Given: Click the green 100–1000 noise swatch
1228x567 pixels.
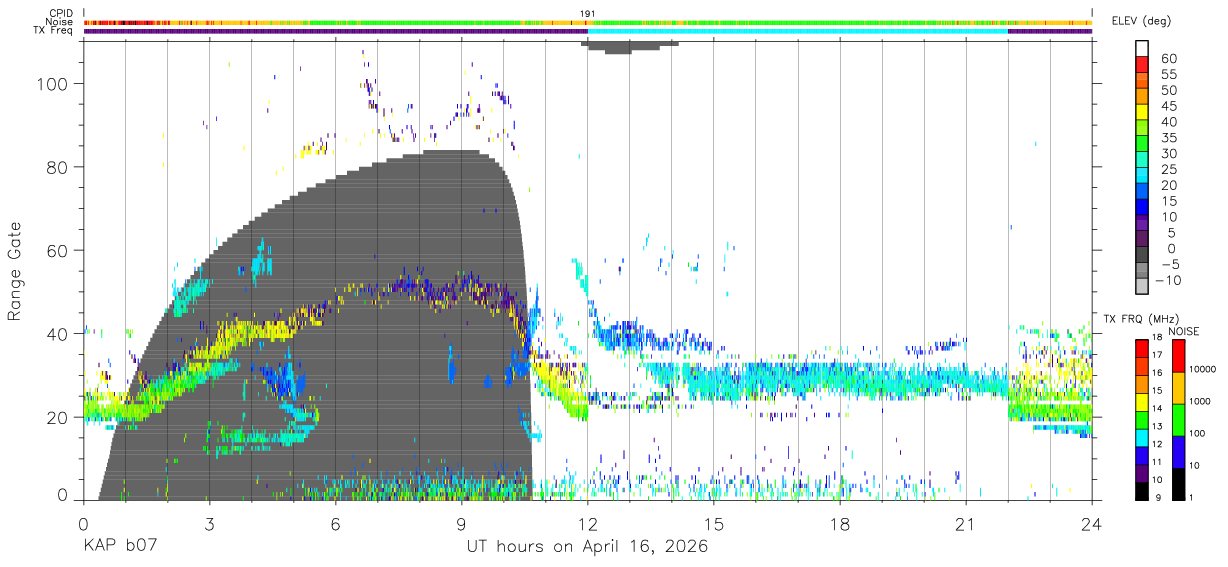Looking at the screenshot, I should tap(1179, 418).
